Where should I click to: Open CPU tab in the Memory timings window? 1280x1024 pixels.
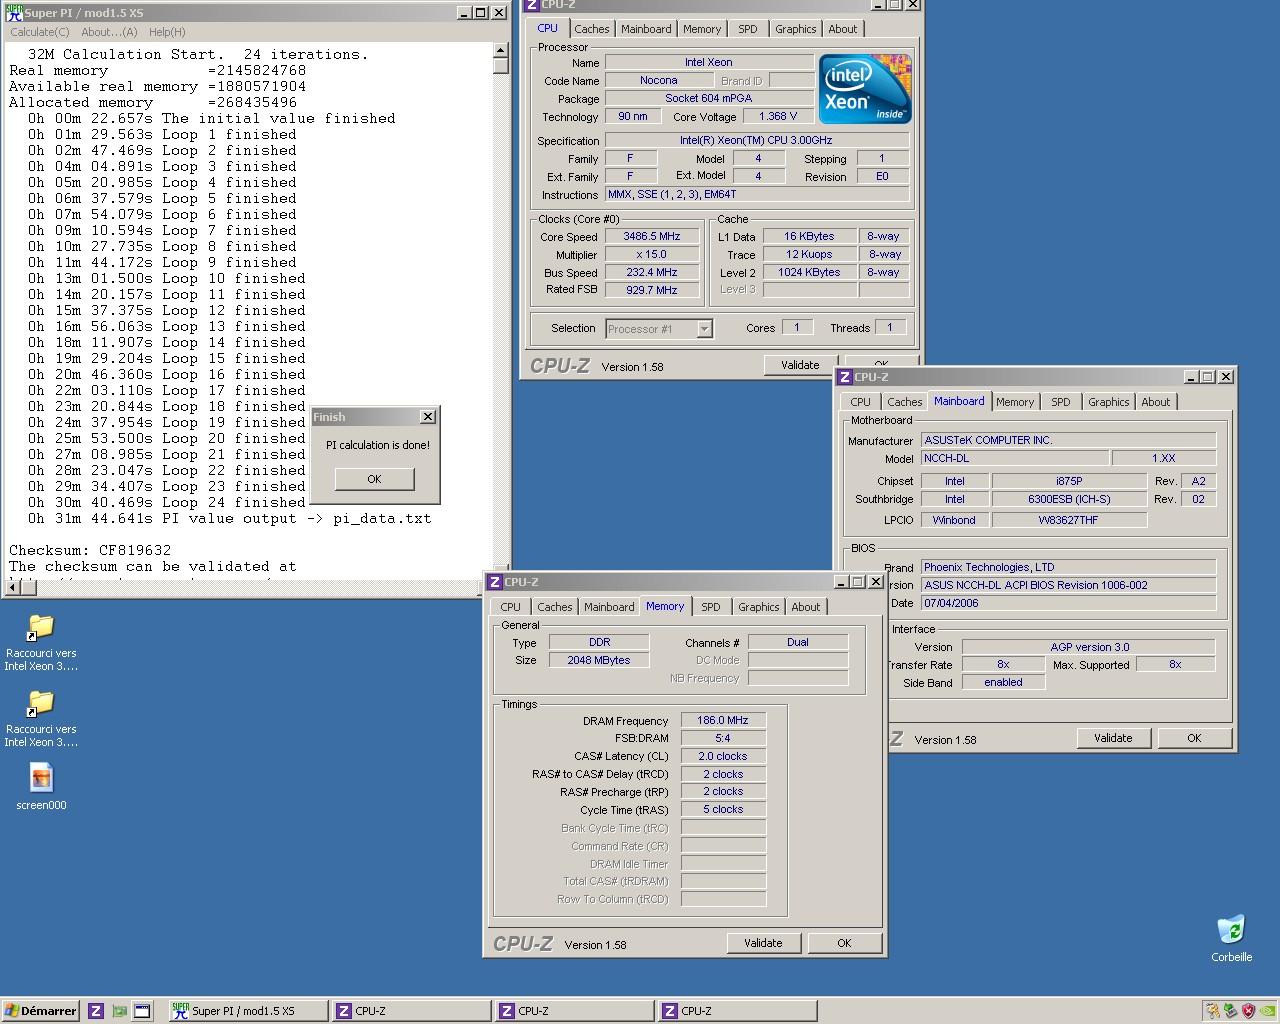coord(511,607)
